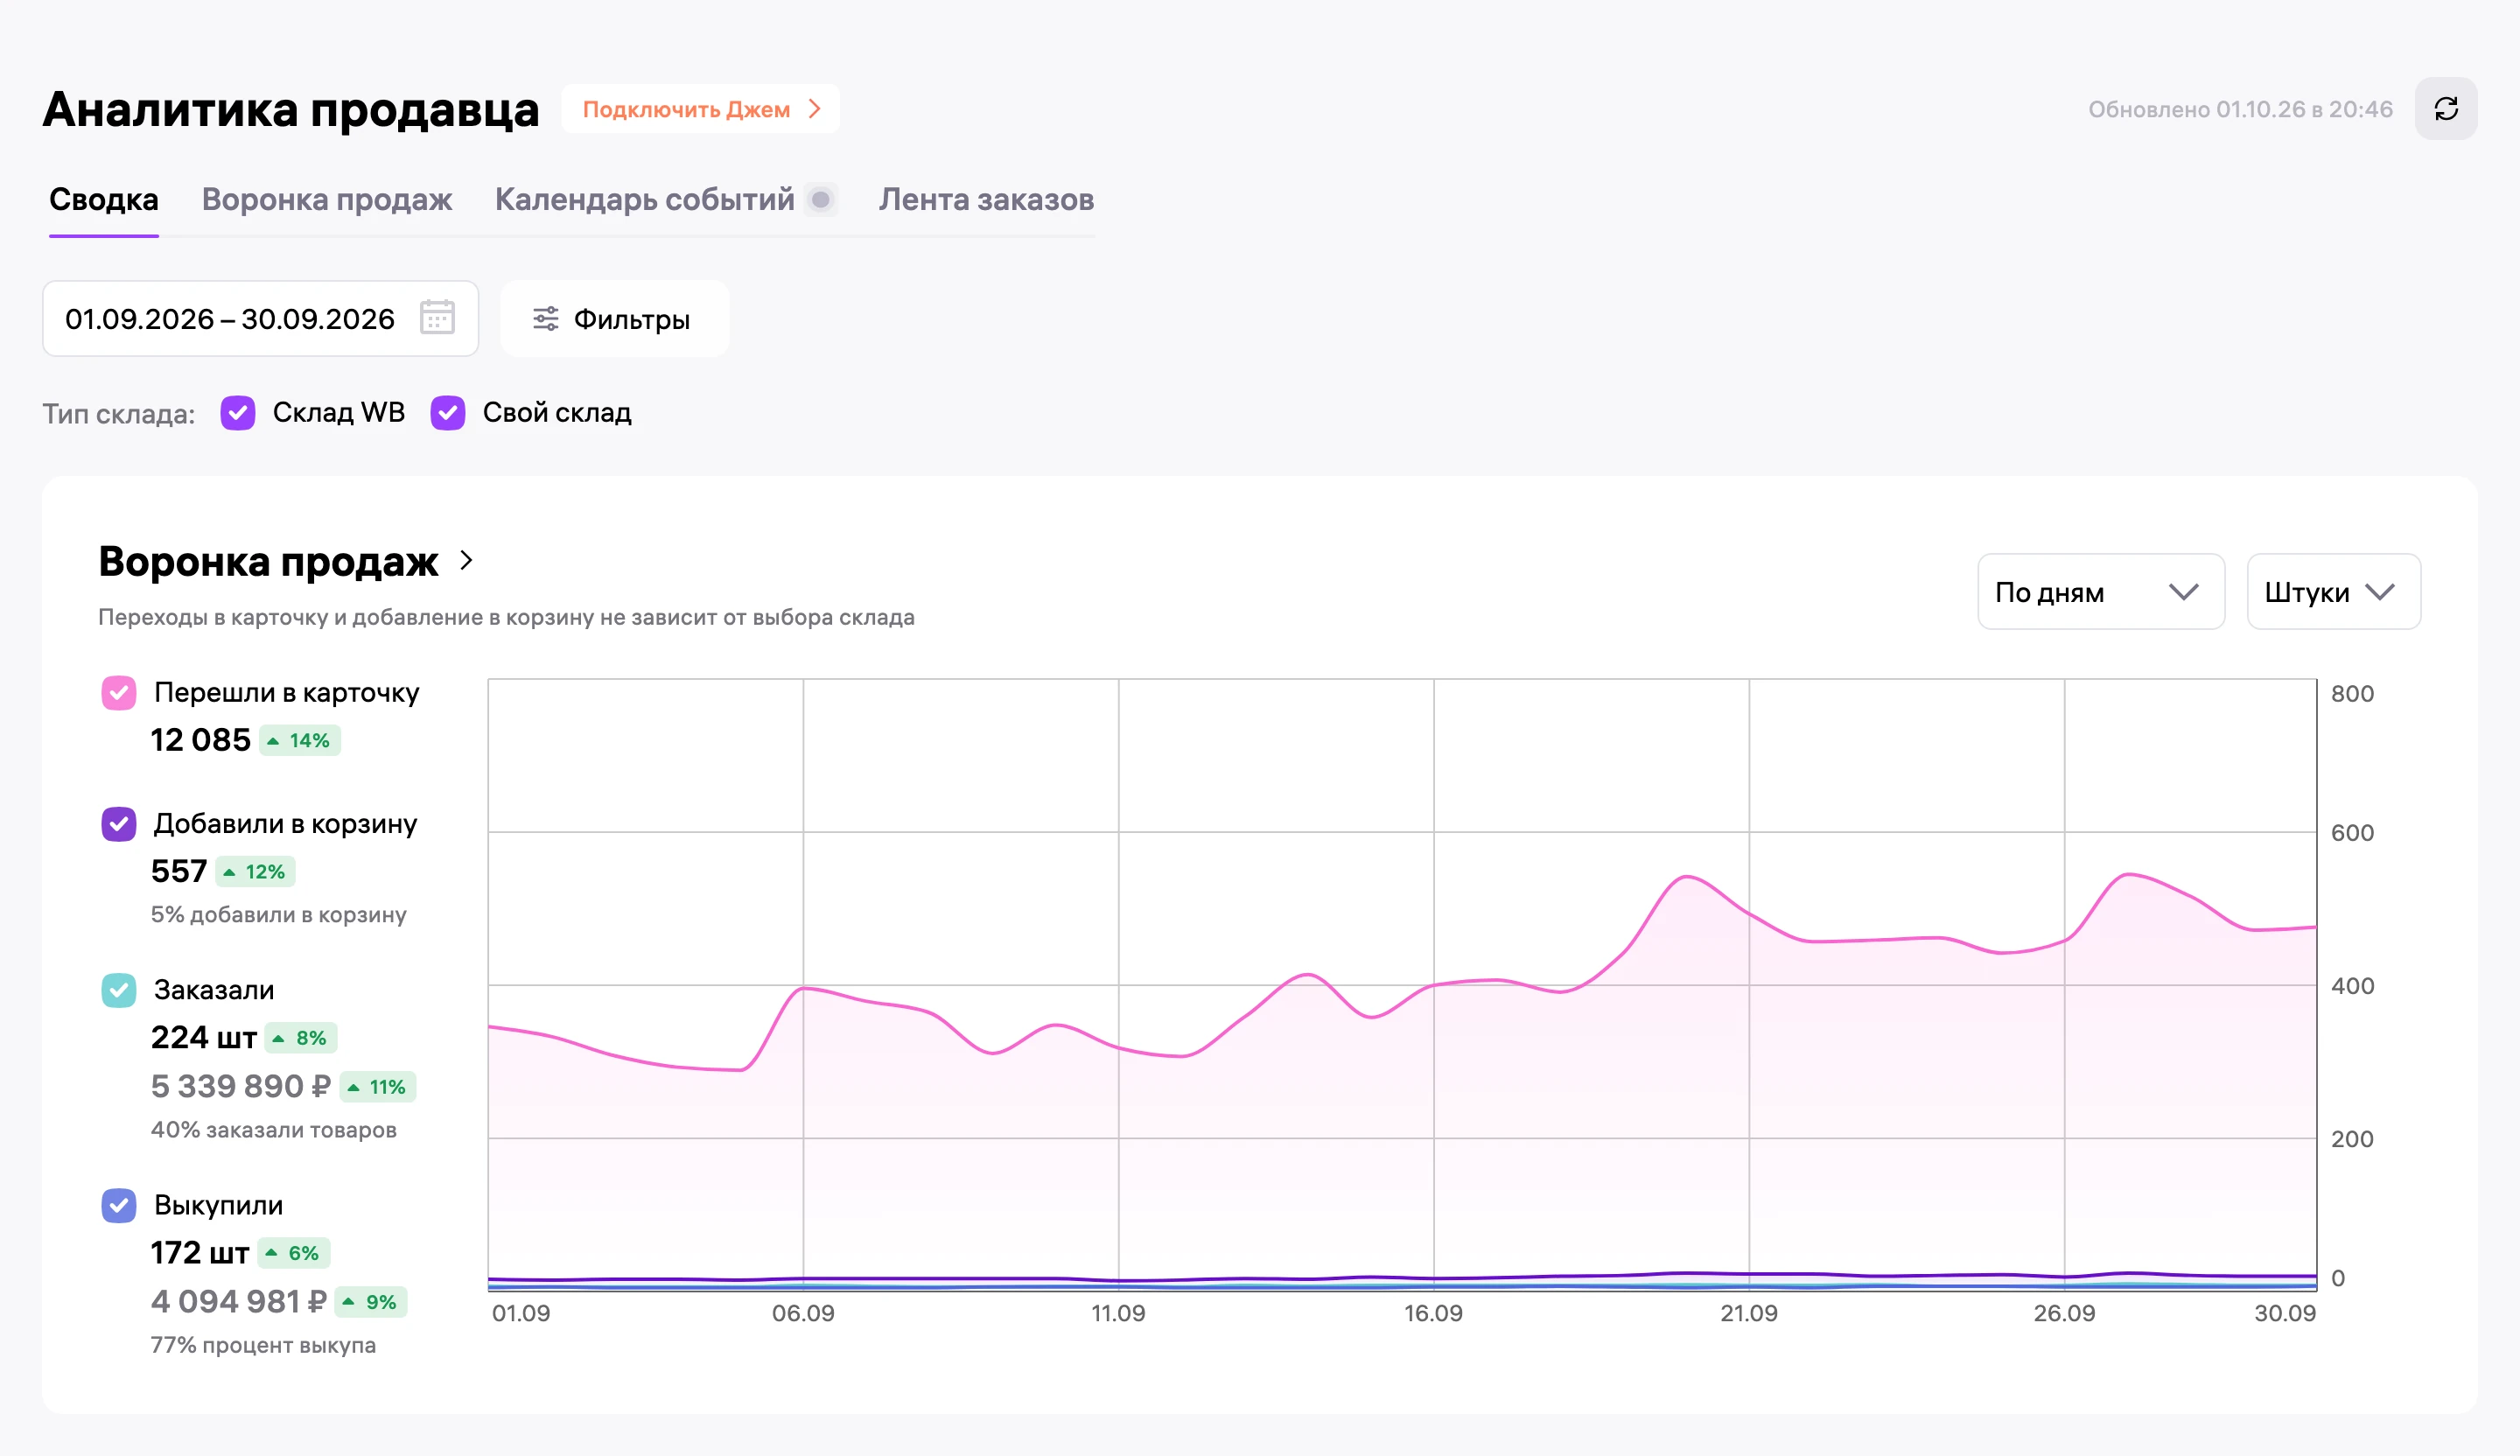Open the calendar icon in date field

(437, 318)
